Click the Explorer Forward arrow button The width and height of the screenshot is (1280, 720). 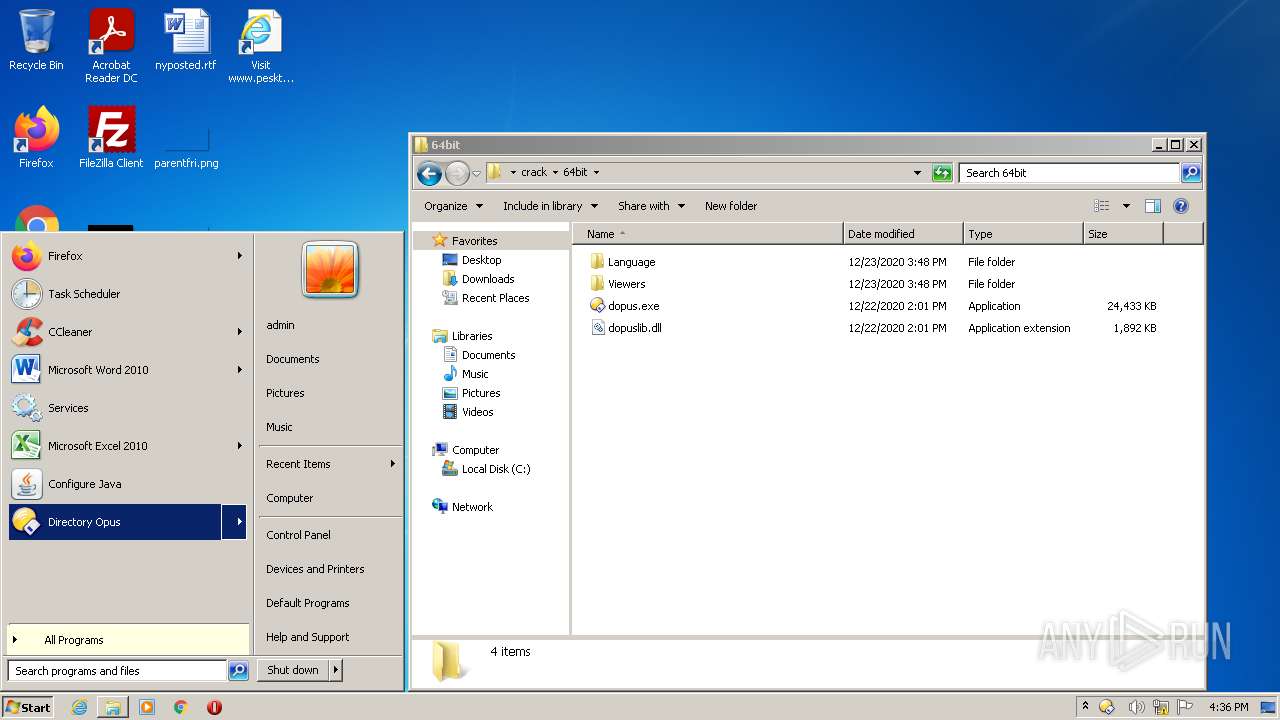point(457,173)
